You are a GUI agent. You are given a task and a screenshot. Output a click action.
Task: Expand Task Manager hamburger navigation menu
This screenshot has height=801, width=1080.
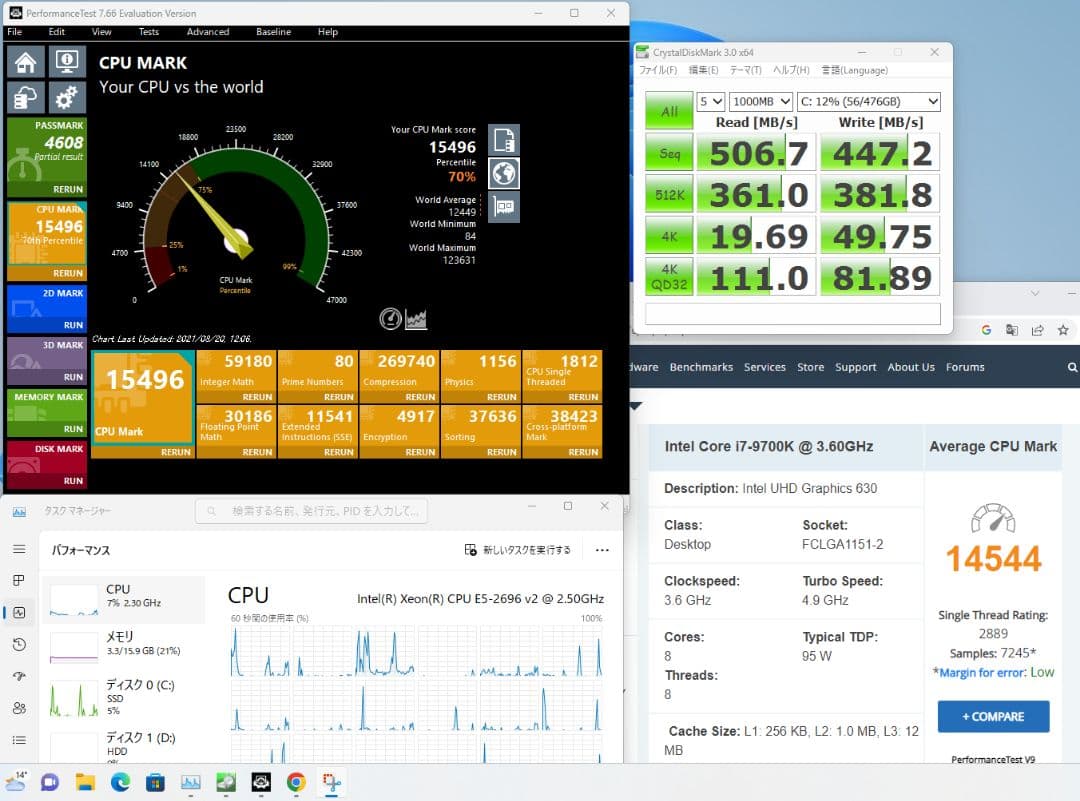pyautogui.click(x=19, y=549)
